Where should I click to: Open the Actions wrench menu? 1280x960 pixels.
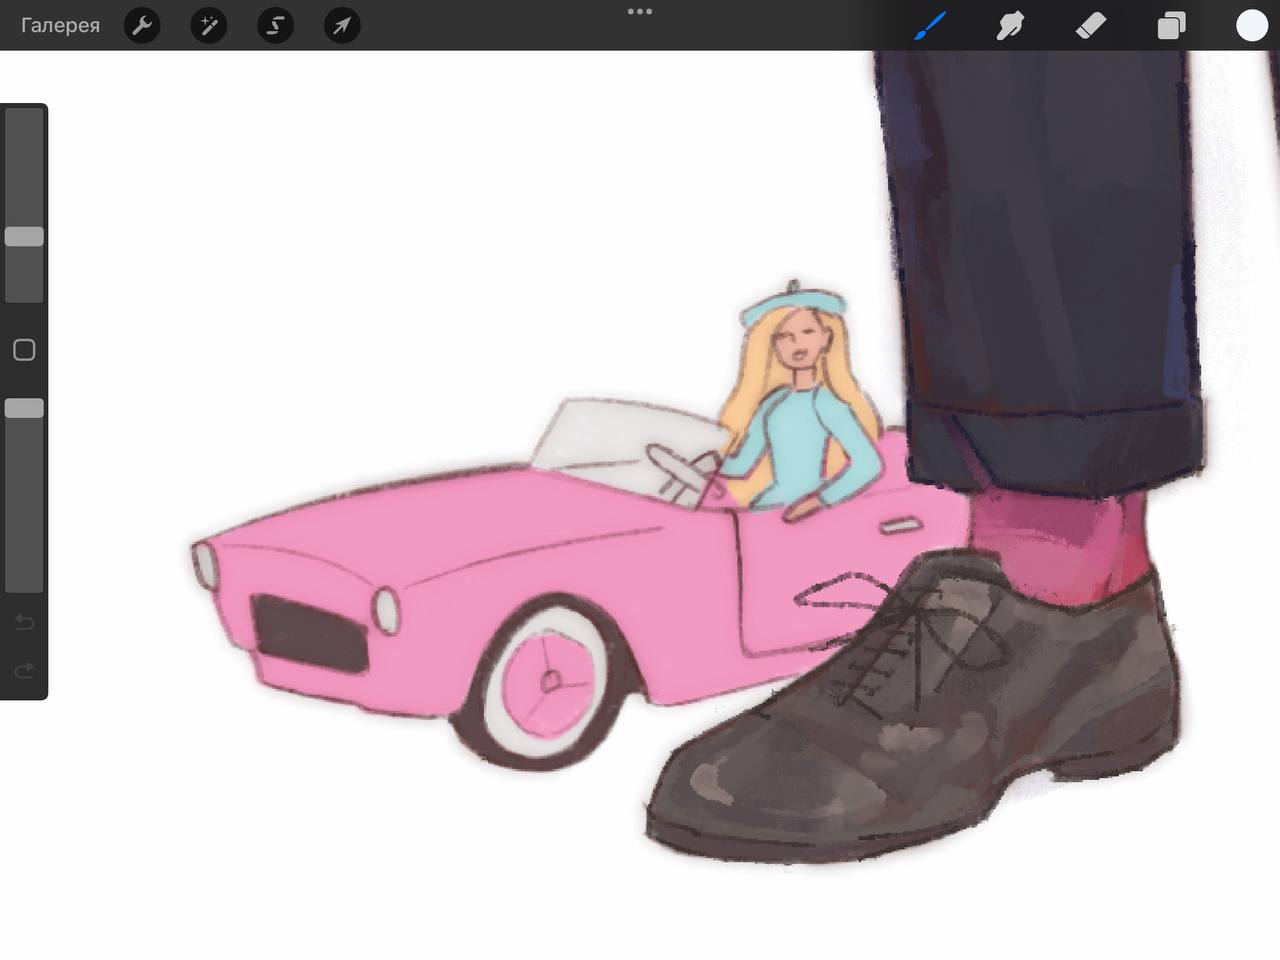click(142, 25)
